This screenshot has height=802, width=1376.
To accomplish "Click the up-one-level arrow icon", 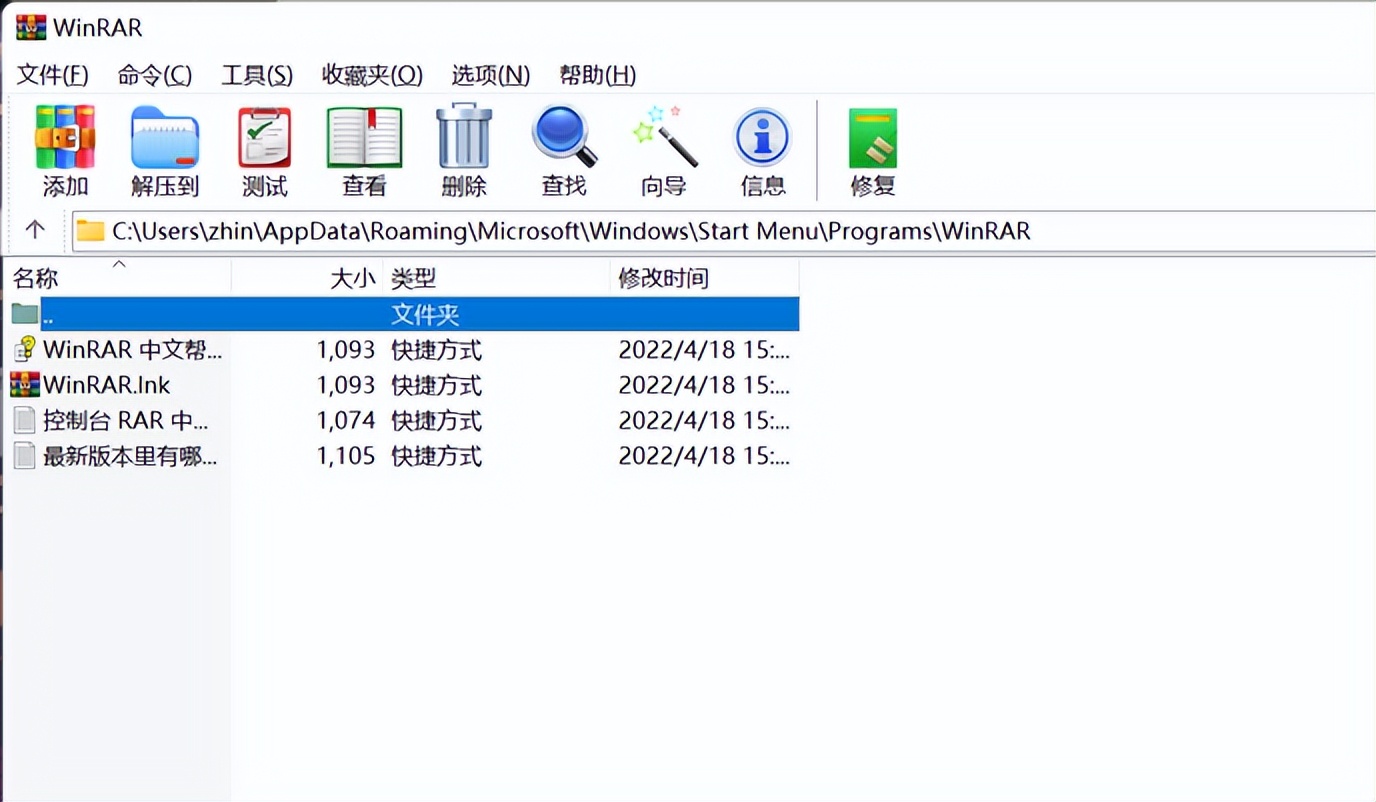I will [35, 229].
